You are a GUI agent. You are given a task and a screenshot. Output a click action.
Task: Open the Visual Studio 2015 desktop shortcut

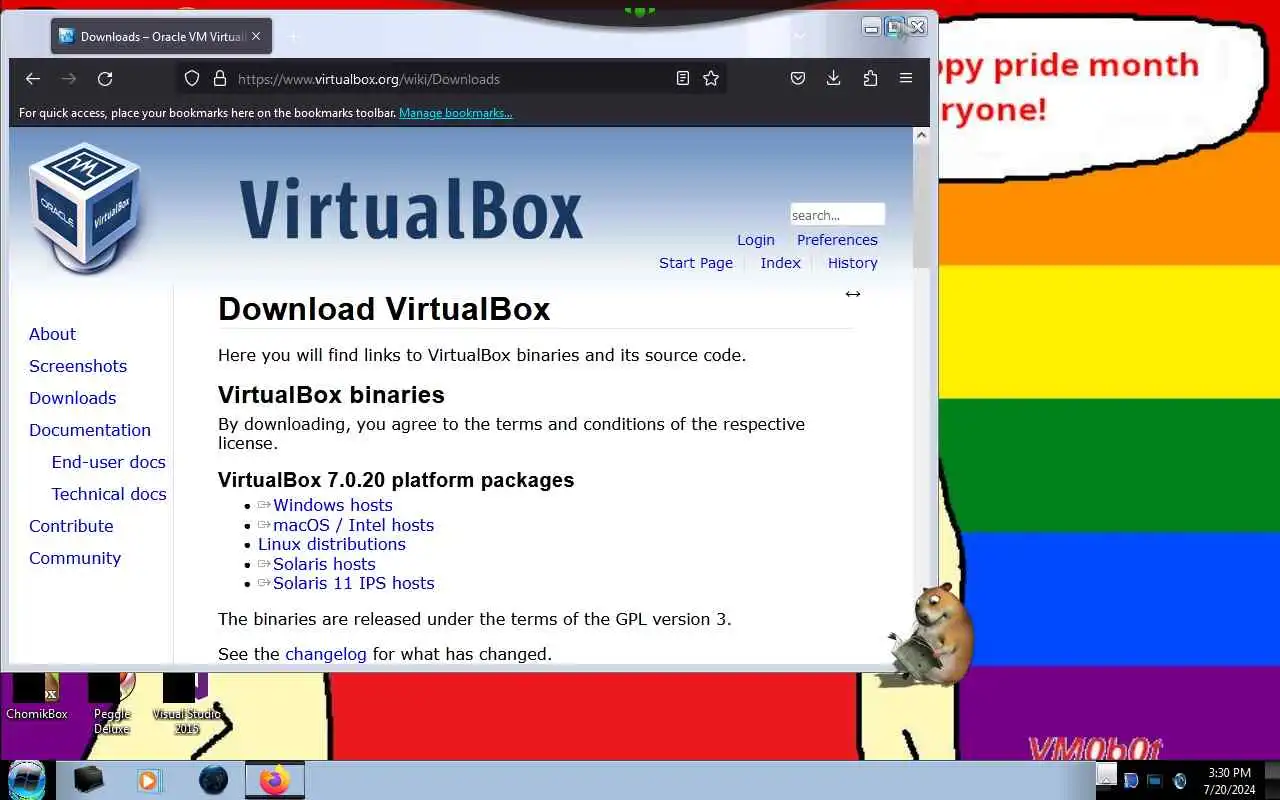pyautogui.click(x=187, y=703)
